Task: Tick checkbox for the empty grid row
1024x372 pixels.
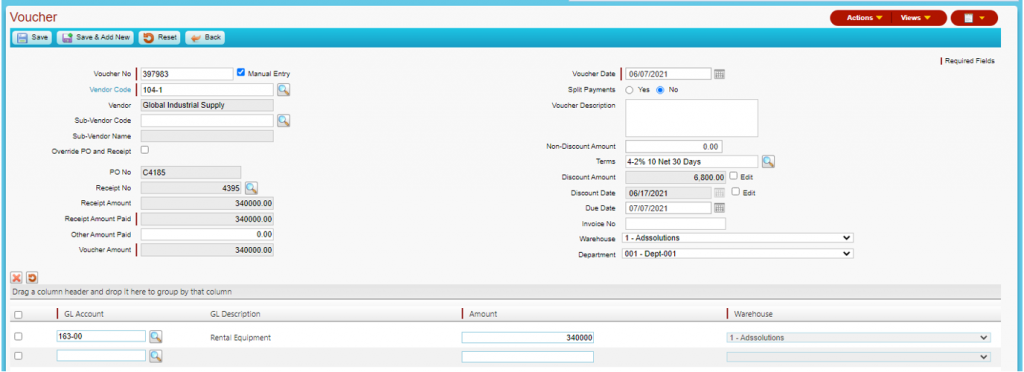Action: click(18, 356)
